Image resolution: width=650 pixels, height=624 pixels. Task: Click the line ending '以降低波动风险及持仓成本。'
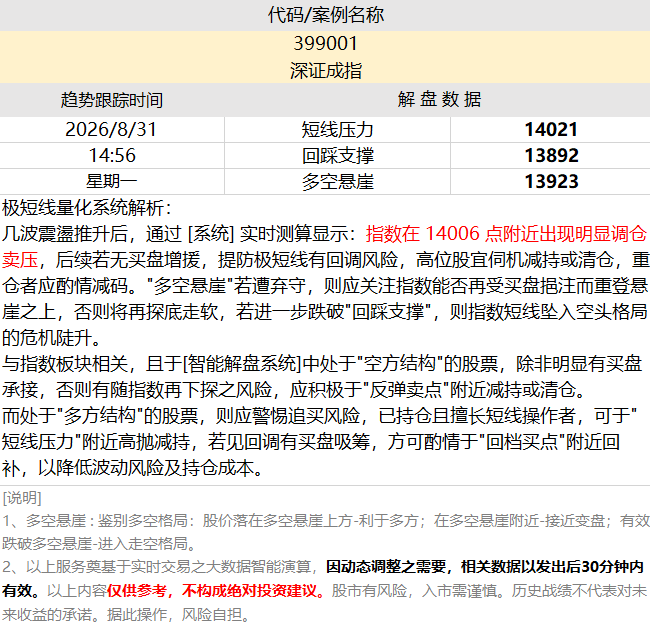click(133, 468)
